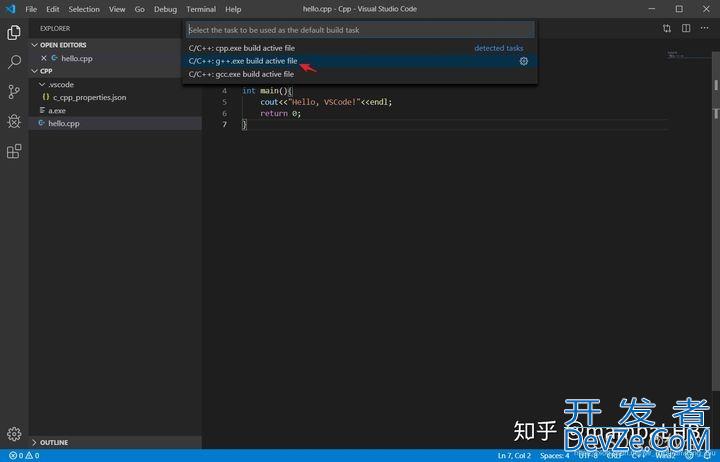
Task: Open the Terminal menu
Action: pos(201,9)
